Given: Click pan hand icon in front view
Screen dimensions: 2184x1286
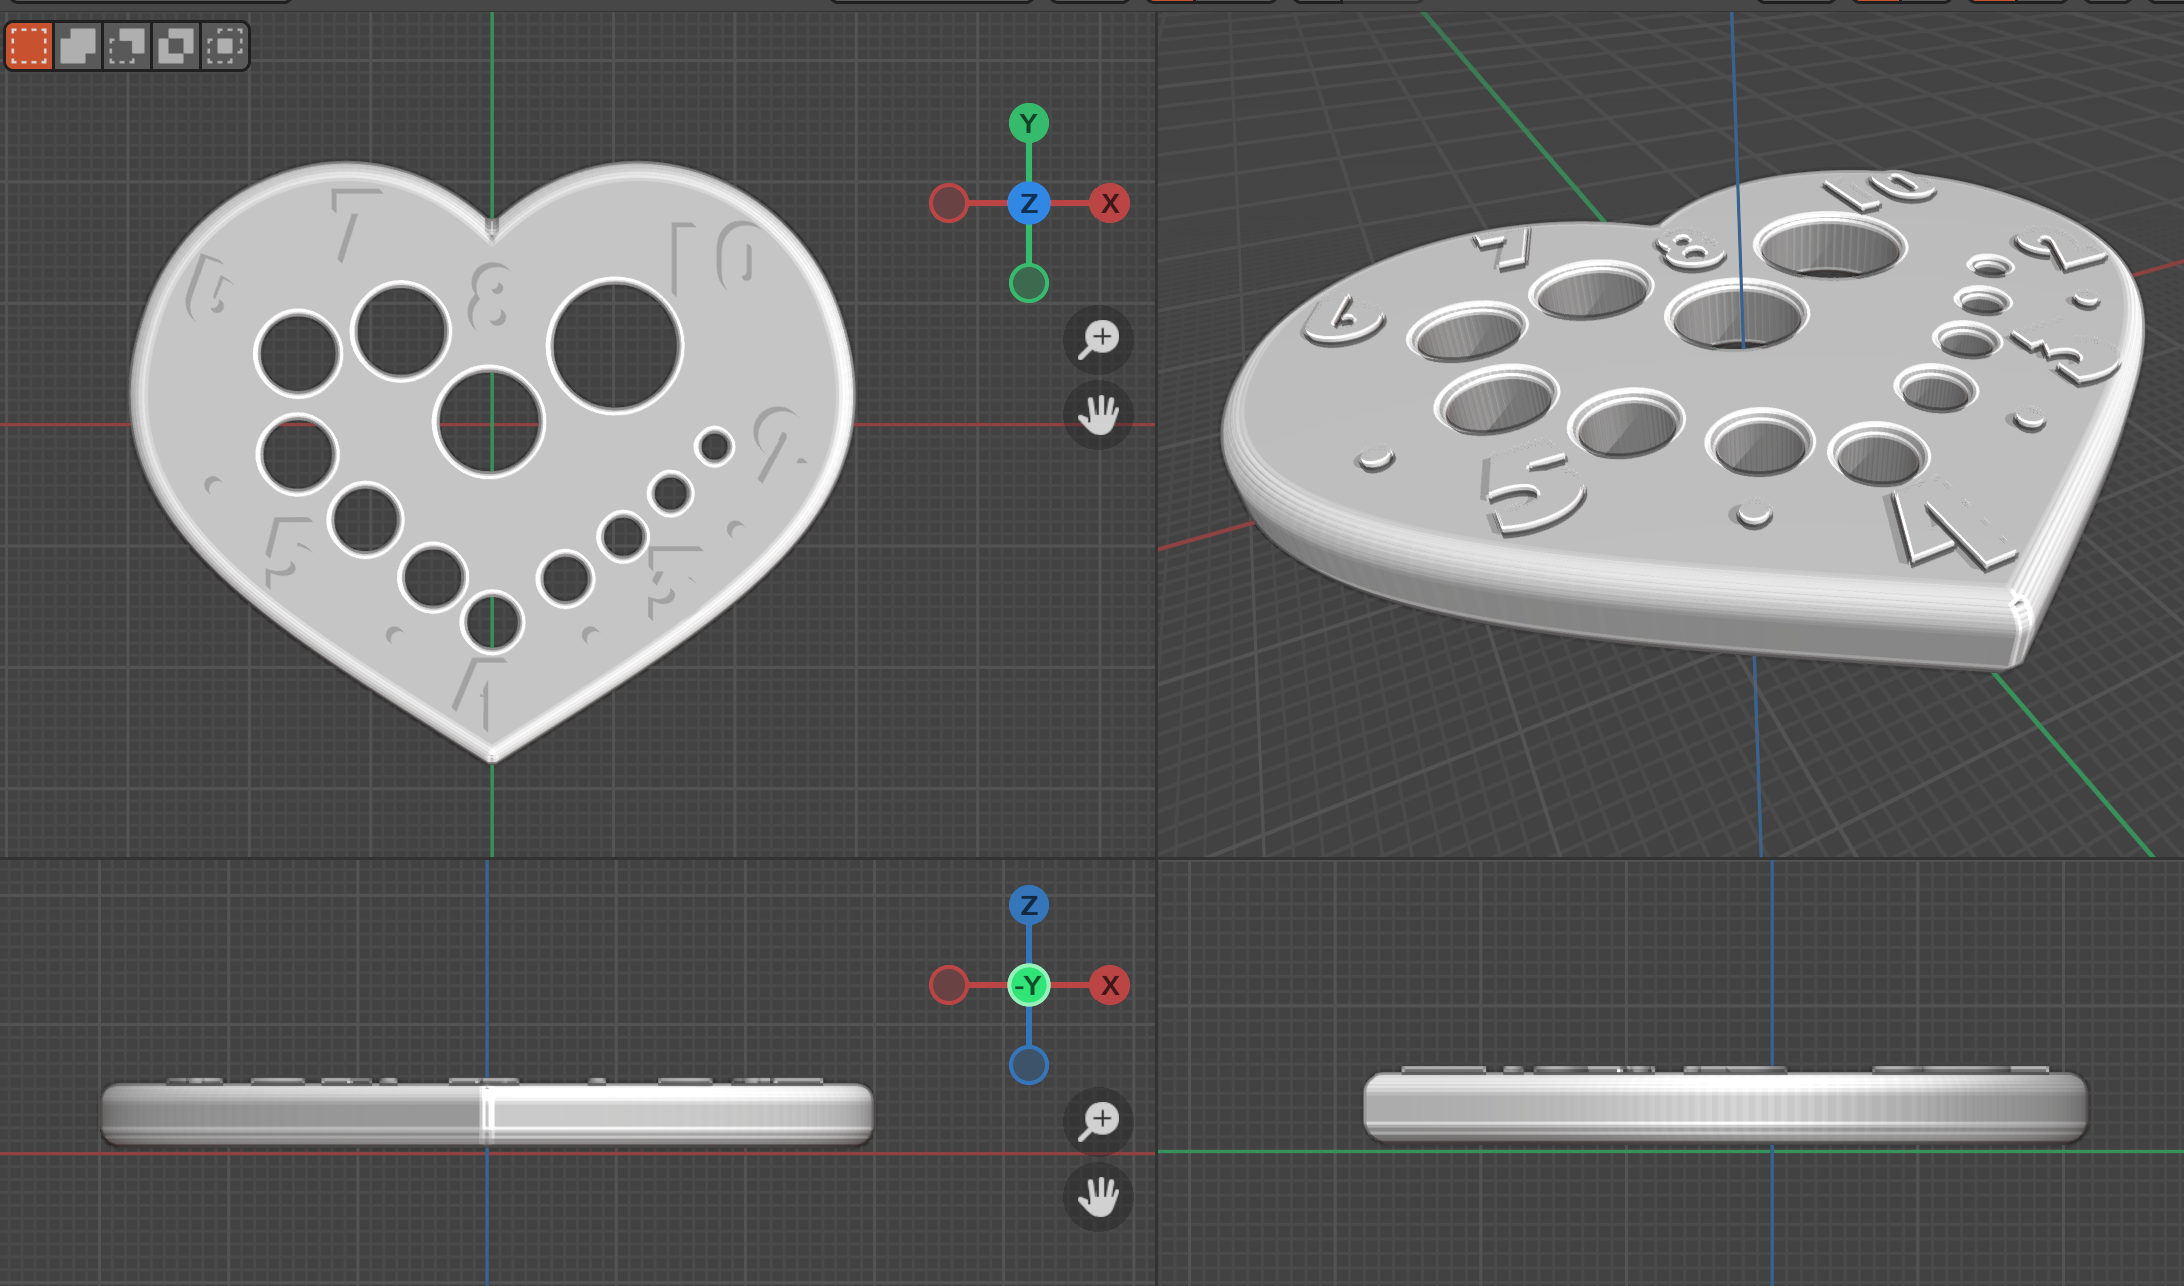Looking at the screenshot, I should pos(1098,1196).
